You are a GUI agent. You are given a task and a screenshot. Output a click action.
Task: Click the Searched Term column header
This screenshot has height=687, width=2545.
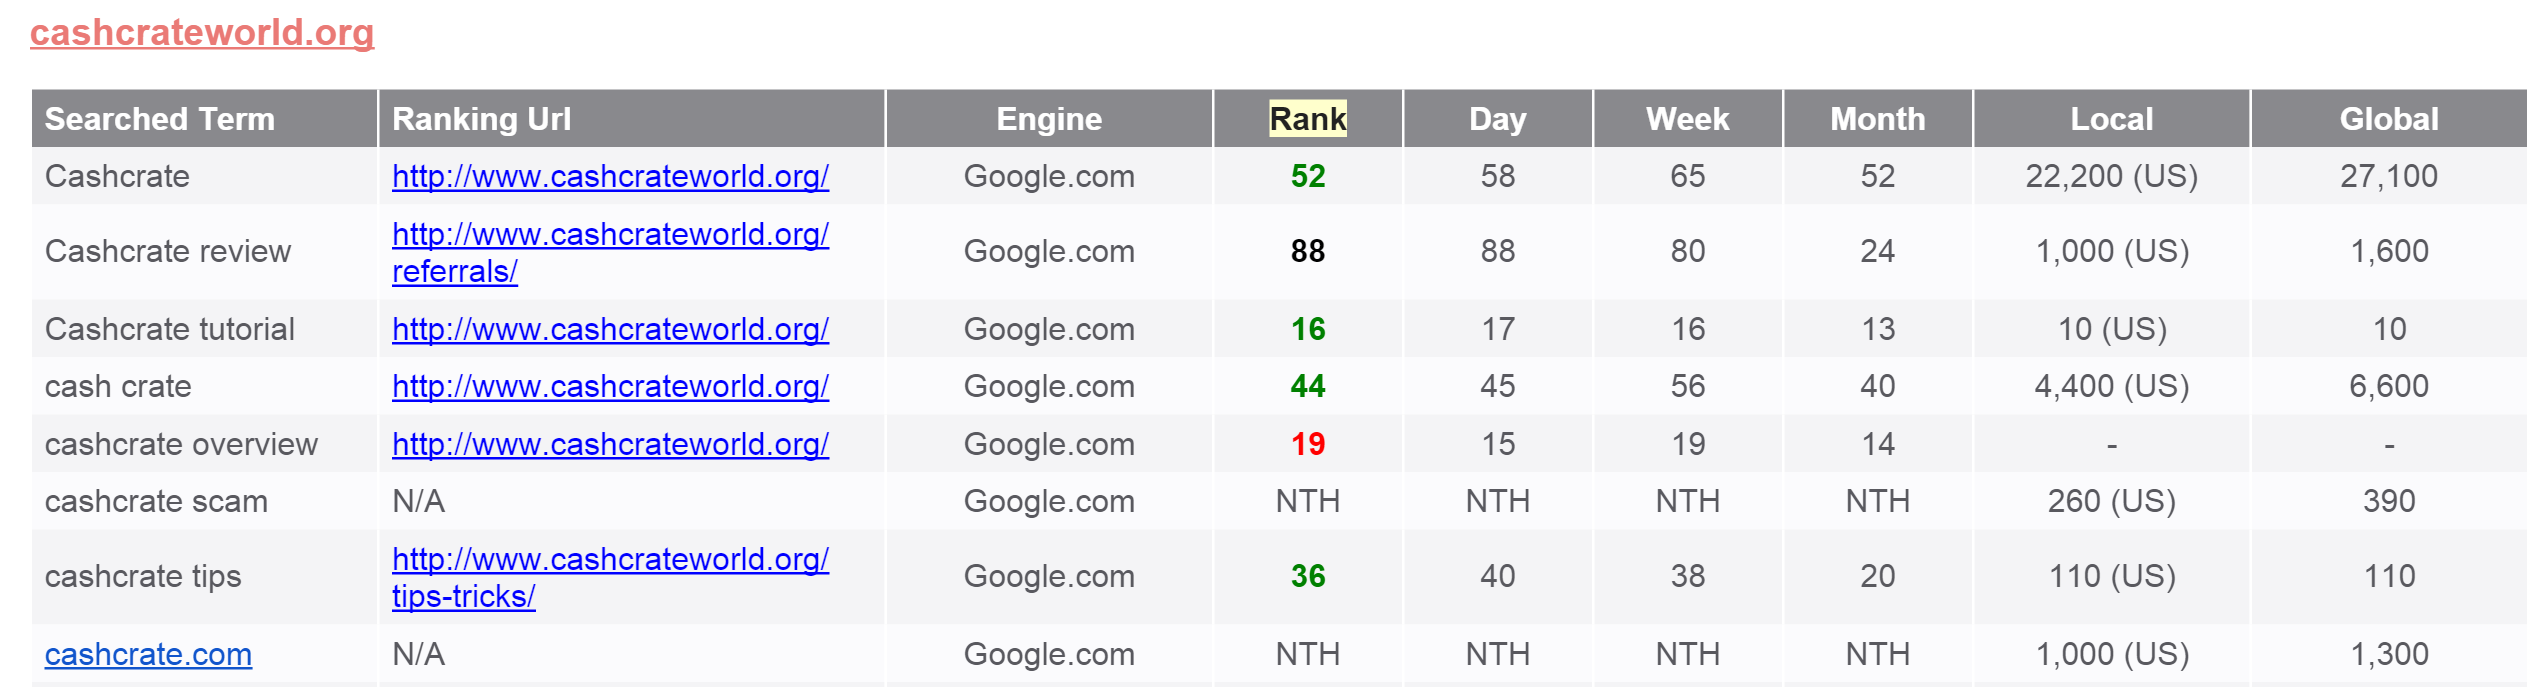pyautogui.click(x=160, y=119)
